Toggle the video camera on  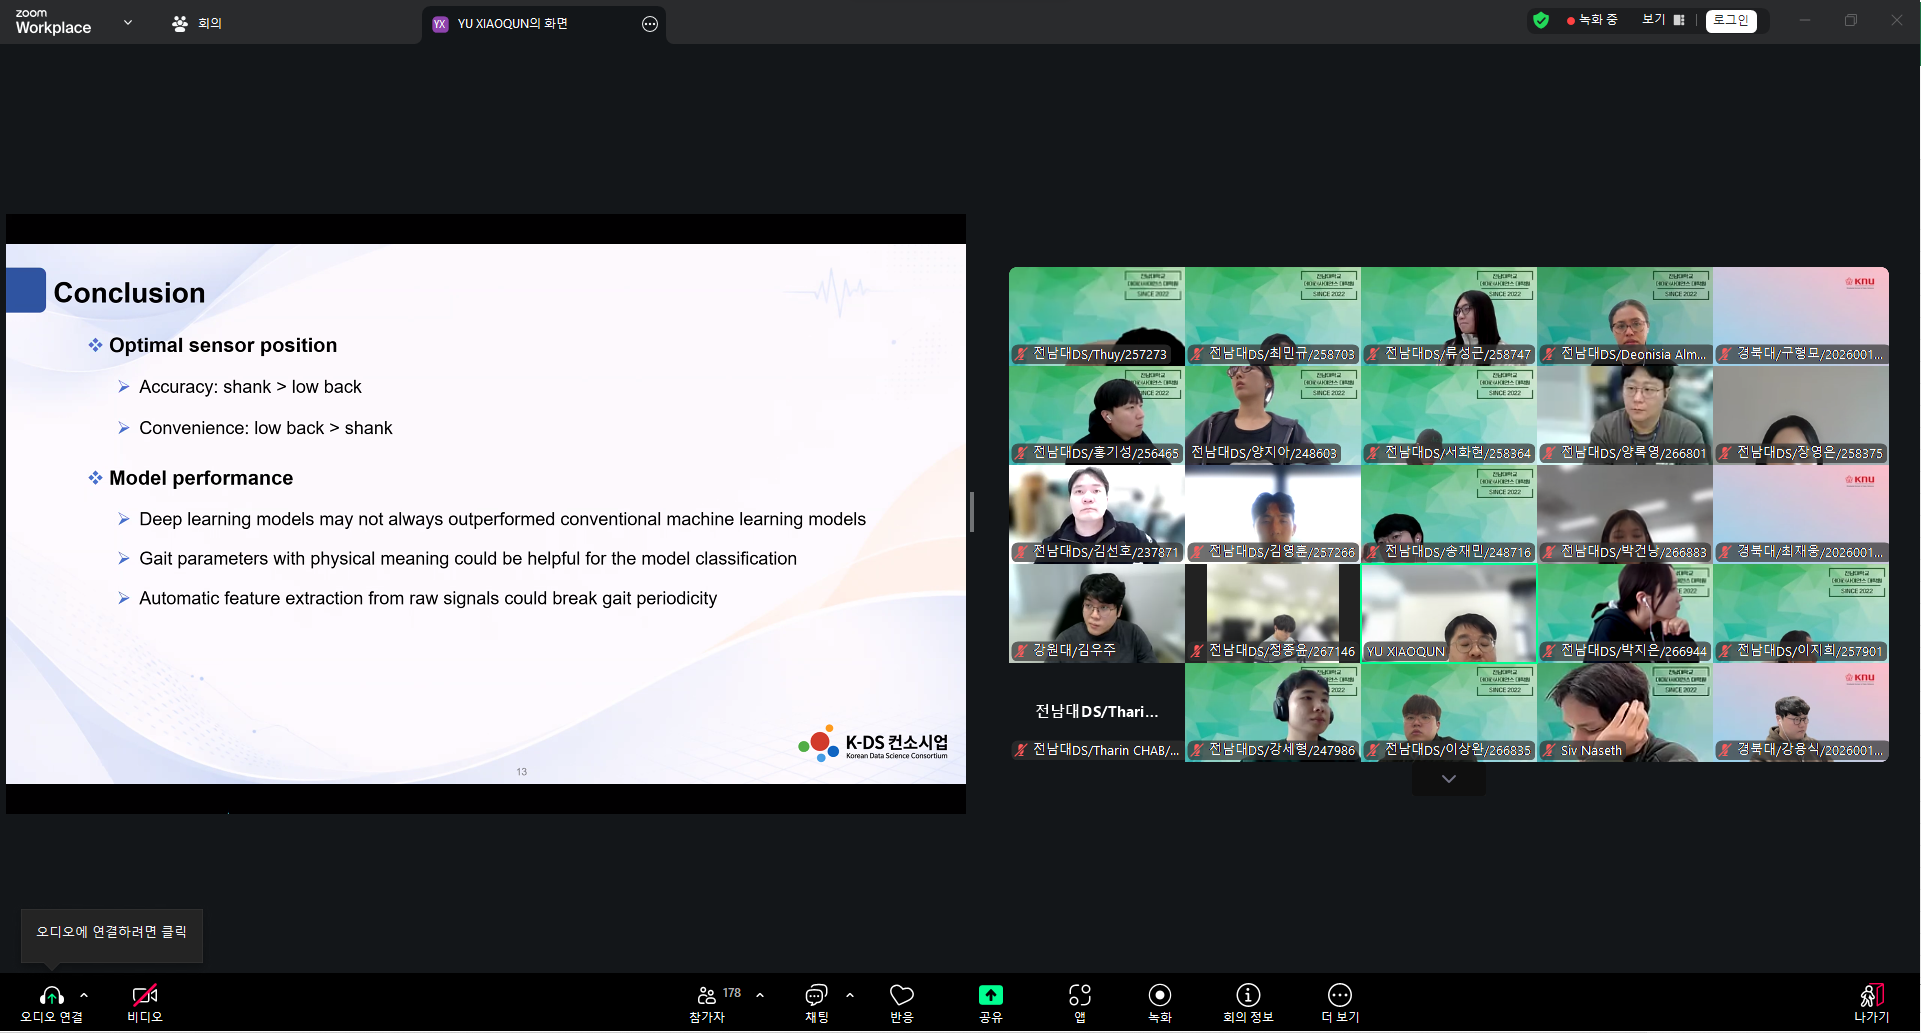144,996
